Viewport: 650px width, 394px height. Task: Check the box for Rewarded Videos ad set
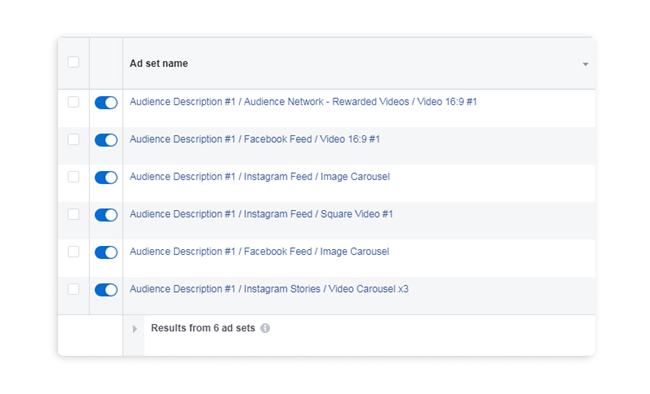click(73, 102)
